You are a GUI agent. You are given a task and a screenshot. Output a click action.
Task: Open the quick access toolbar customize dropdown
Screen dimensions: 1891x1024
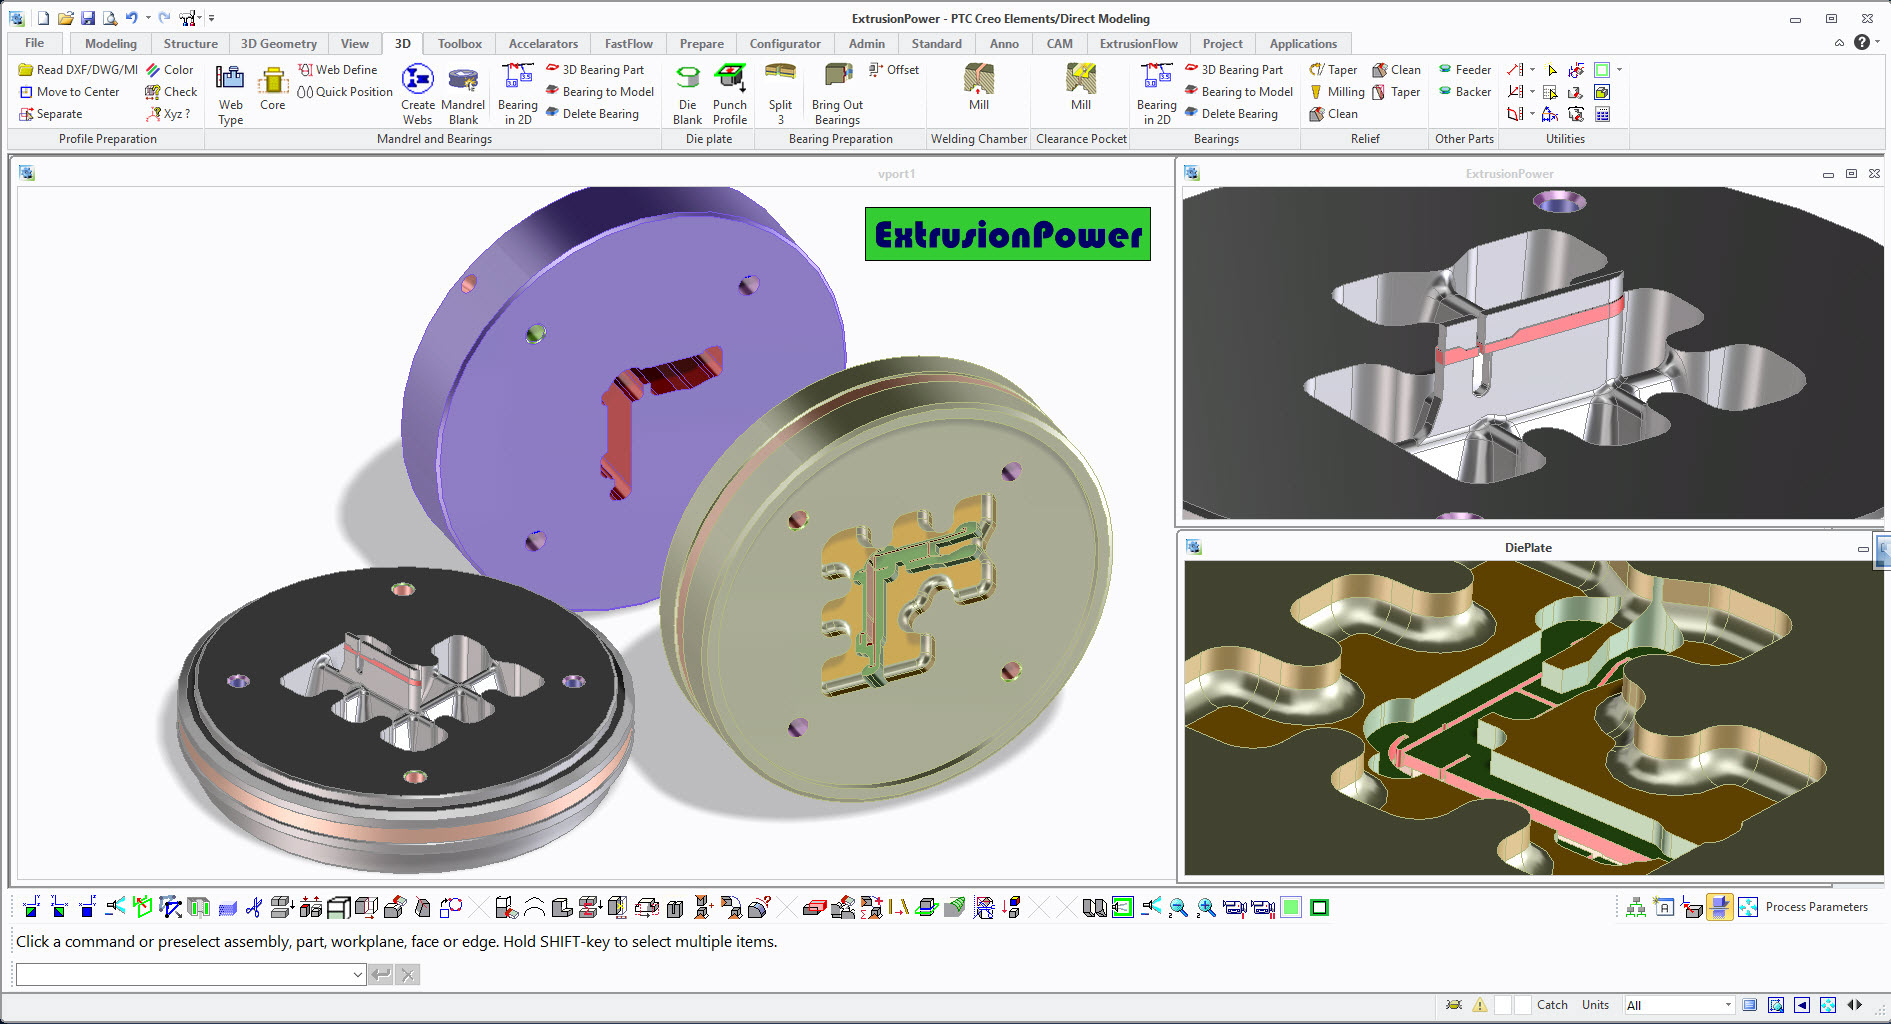pyautogui.click(x=211, y=18)
